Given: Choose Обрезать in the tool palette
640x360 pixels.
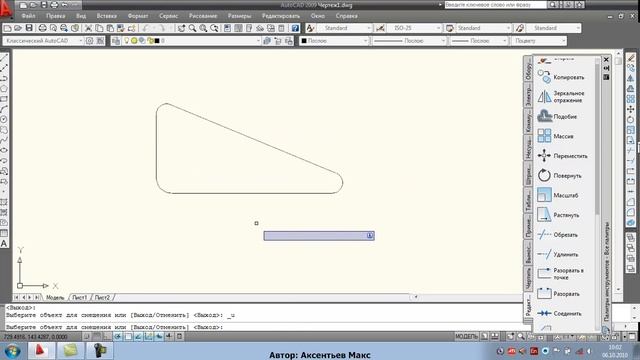Looking at the screenshot, I should point(558,235).
